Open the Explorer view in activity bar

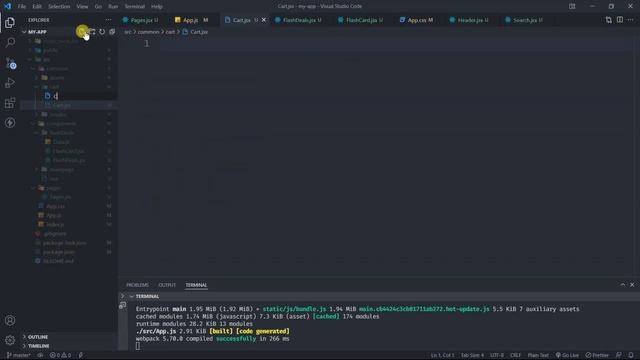(x=10, y=22)
